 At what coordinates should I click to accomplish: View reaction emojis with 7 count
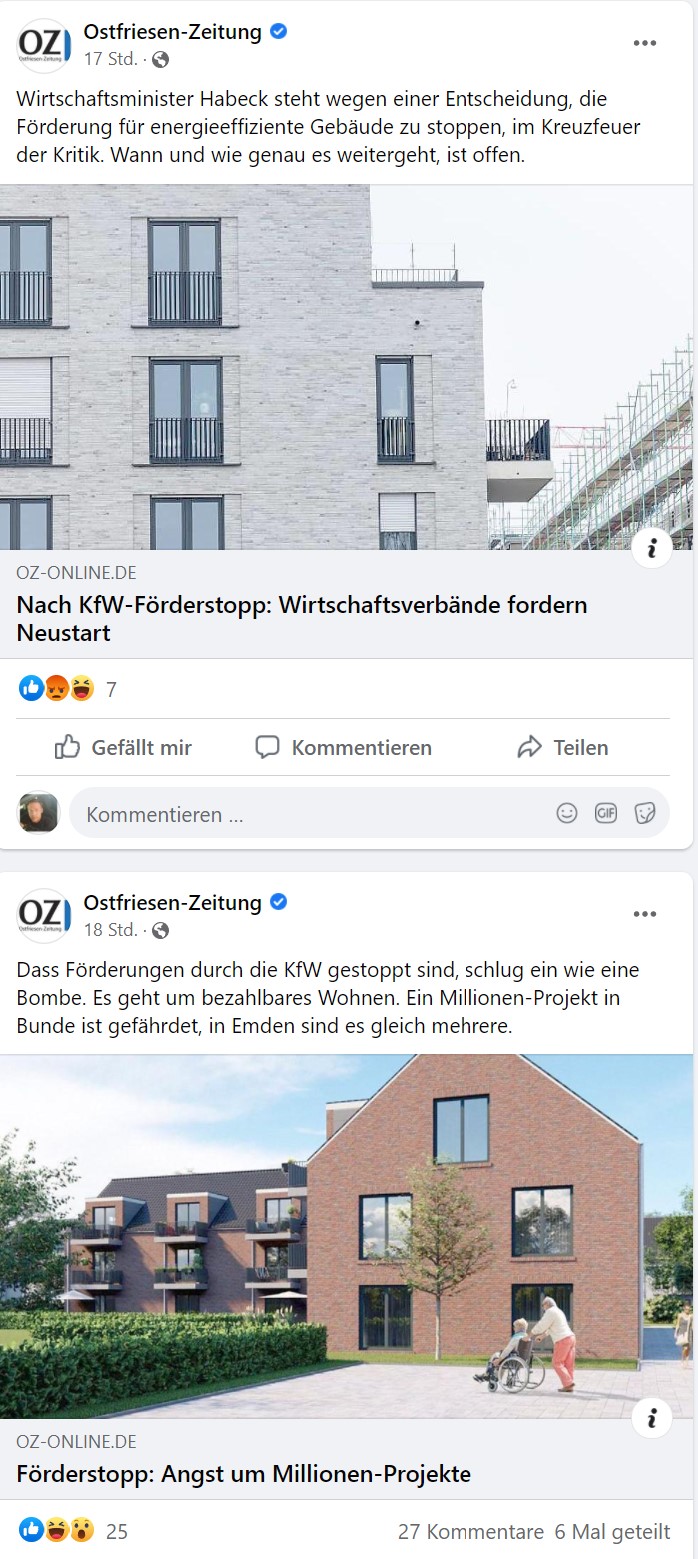[68, 689]
